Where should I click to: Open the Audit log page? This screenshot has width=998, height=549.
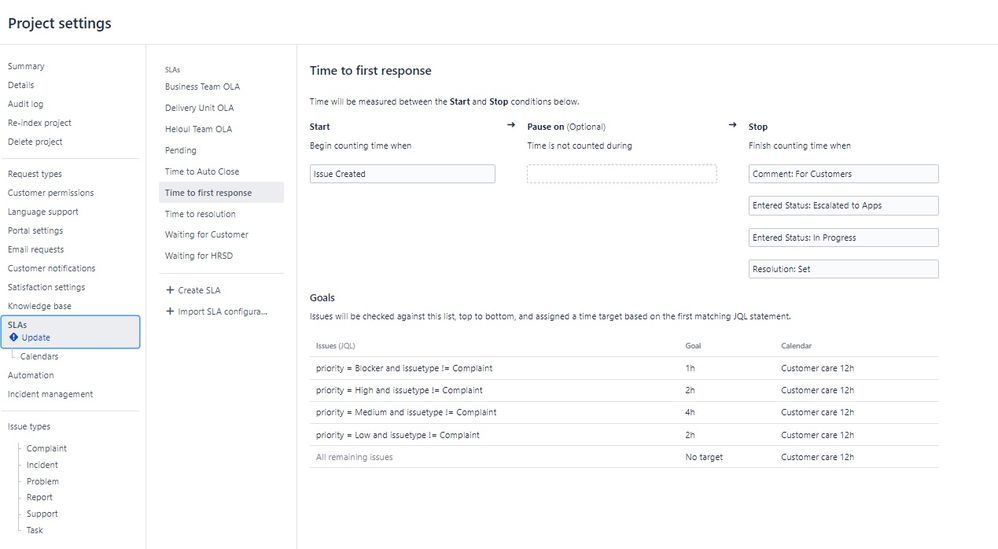25,104
